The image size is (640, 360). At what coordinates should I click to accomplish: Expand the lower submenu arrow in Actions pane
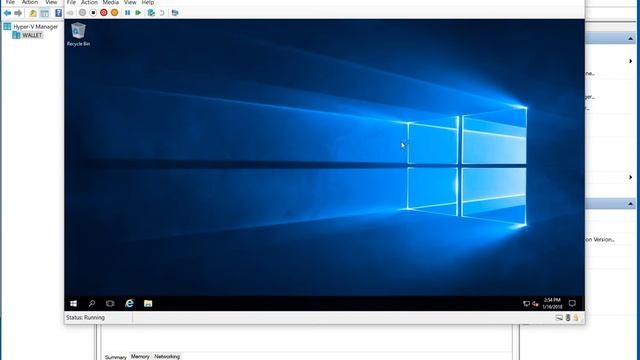pos(631,178)
